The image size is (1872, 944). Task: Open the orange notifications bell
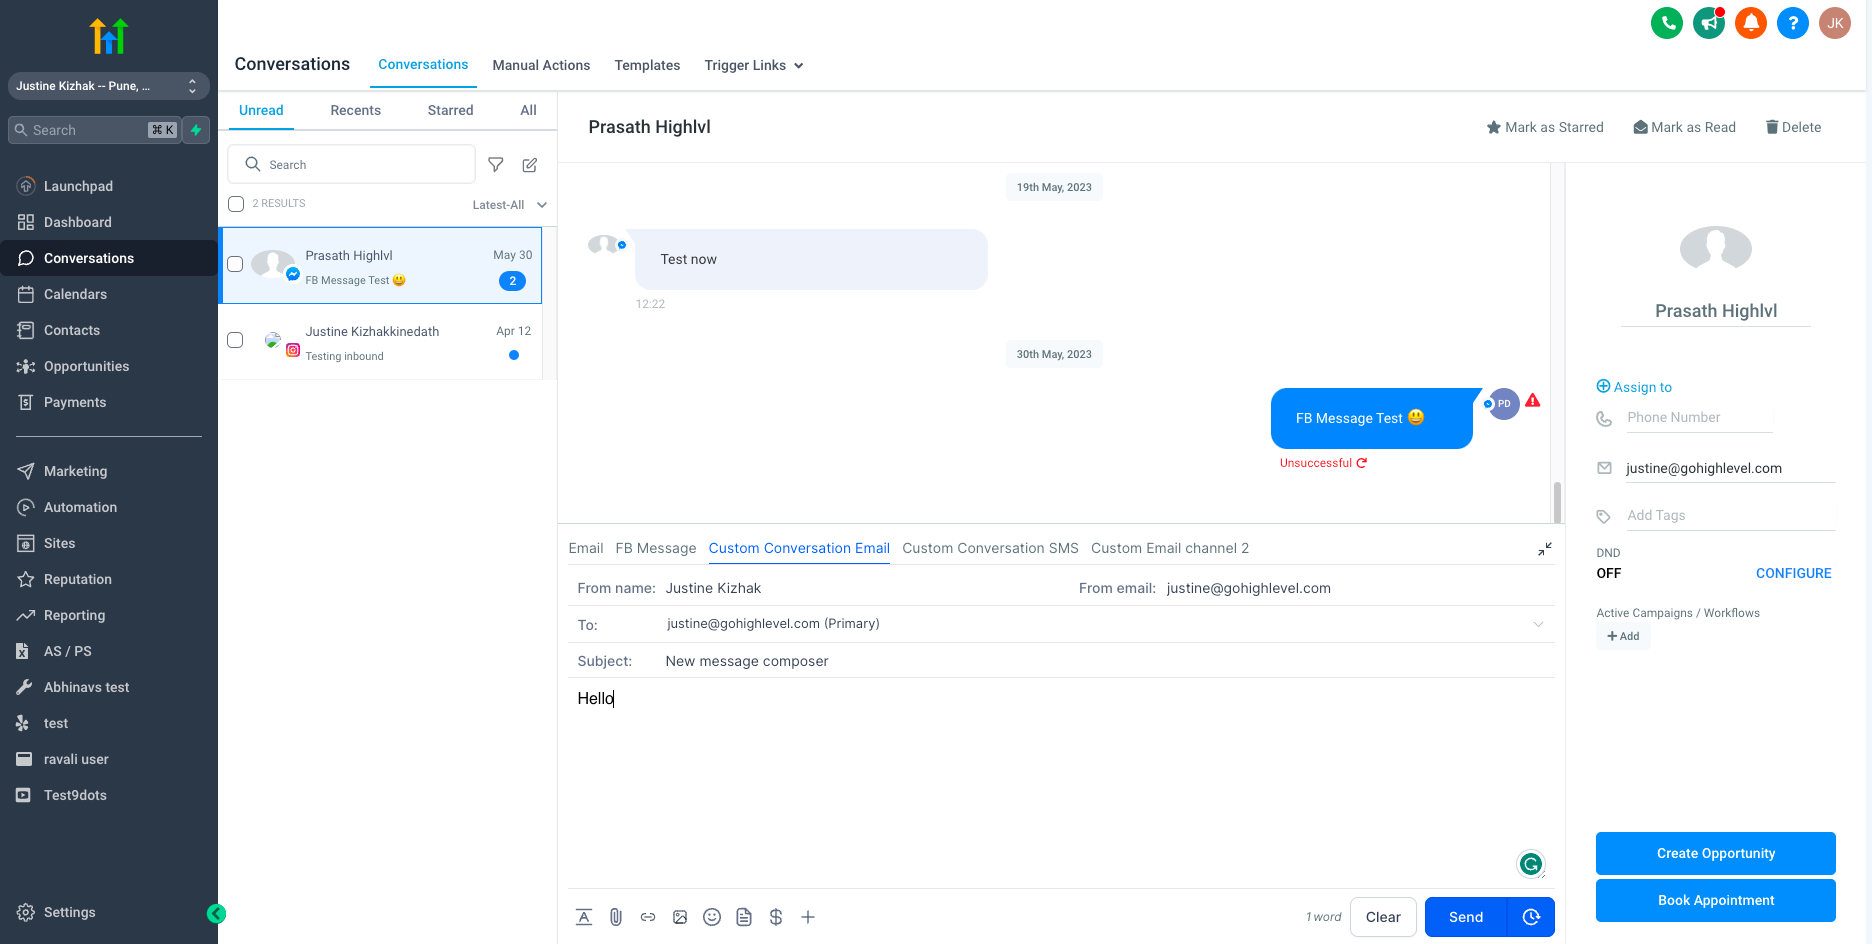coord(1751,23)
